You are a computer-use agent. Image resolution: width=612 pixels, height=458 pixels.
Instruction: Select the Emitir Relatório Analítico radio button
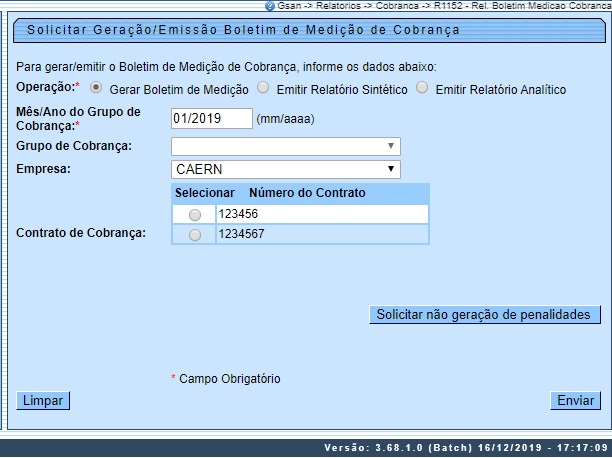click(422, 88)
